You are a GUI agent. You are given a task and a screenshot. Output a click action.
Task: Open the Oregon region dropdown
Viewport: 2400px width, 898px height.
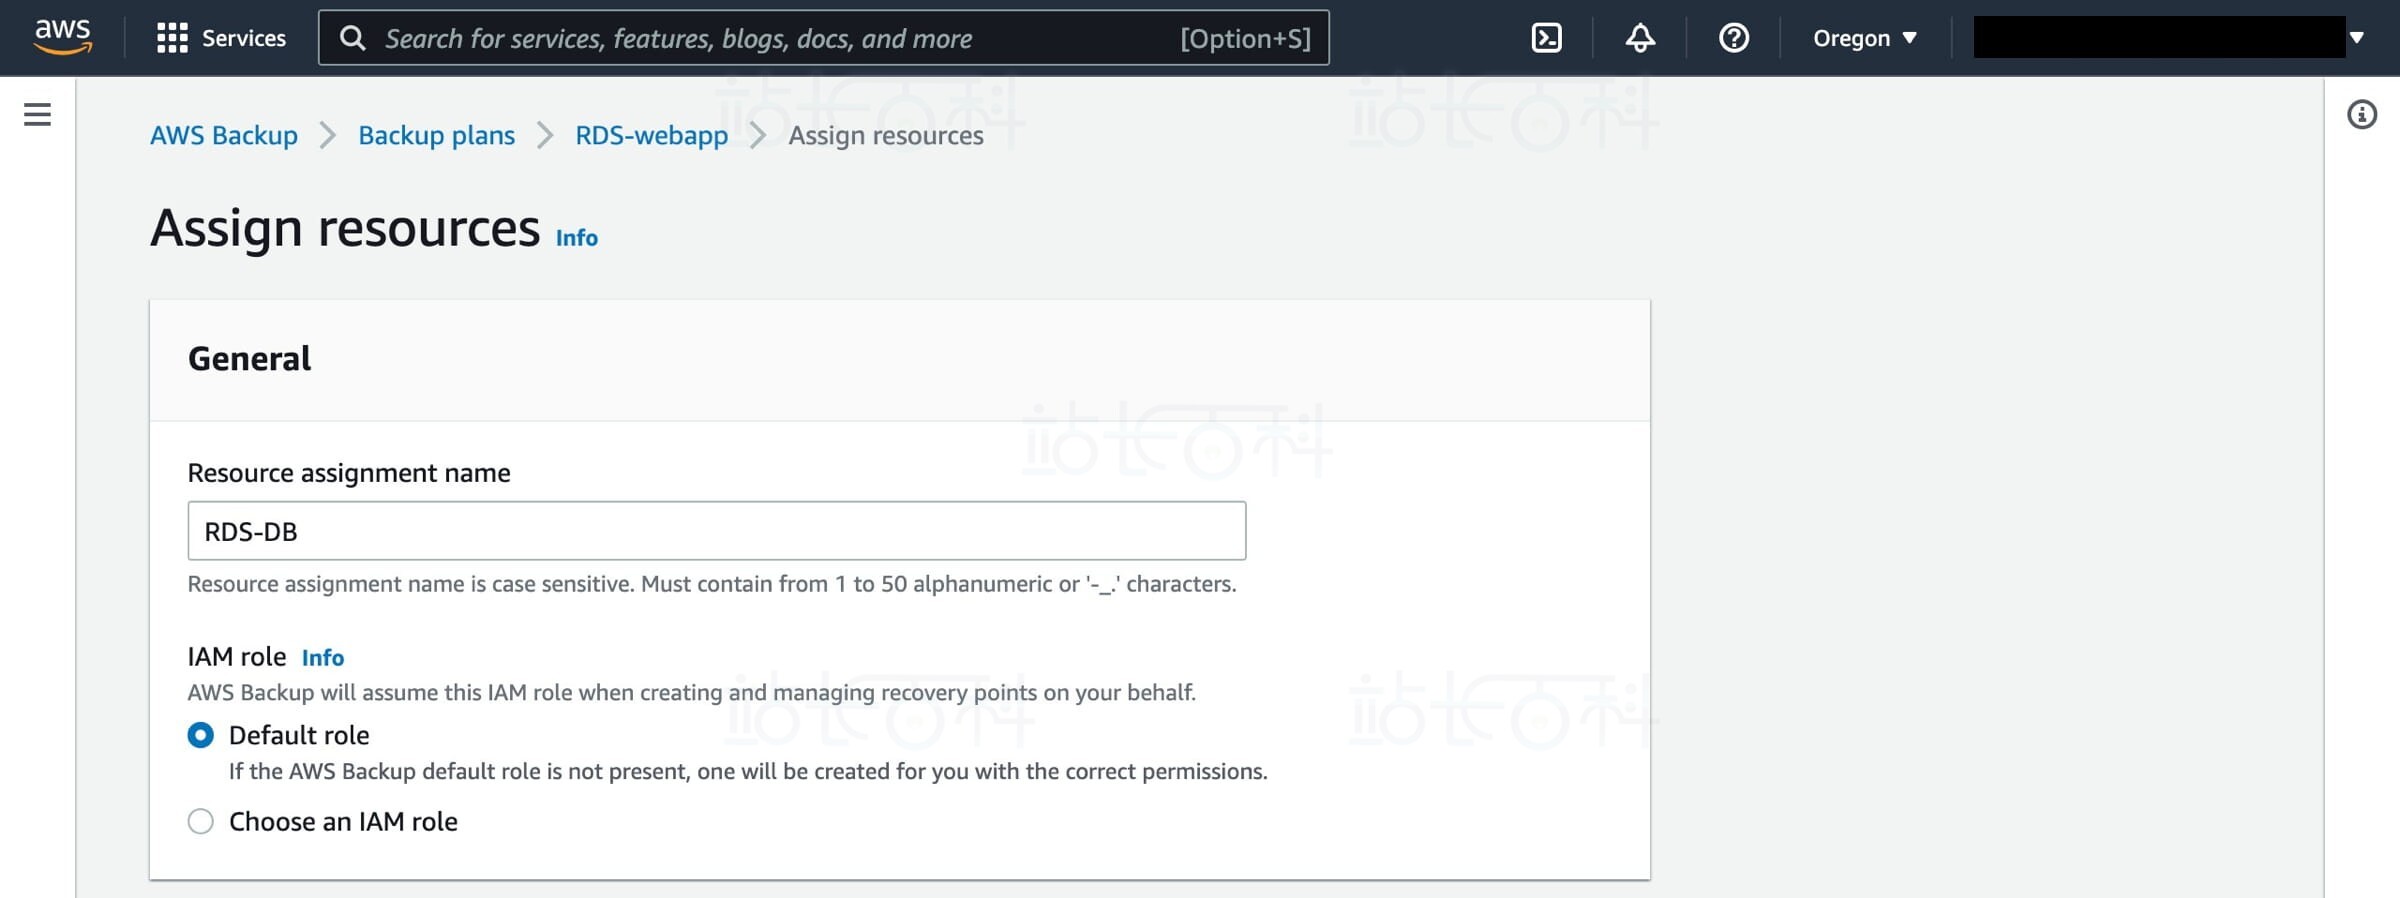click(1865, 38)
